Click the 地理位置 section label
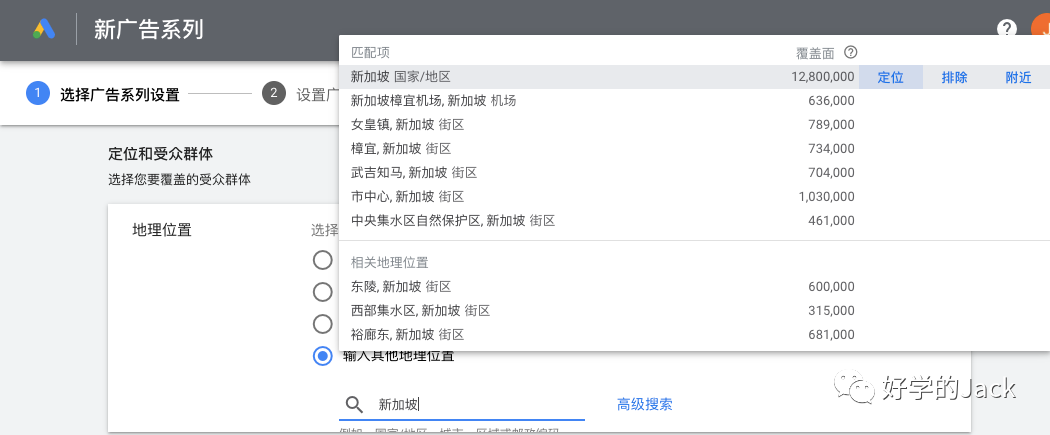 tap(162, 230)
